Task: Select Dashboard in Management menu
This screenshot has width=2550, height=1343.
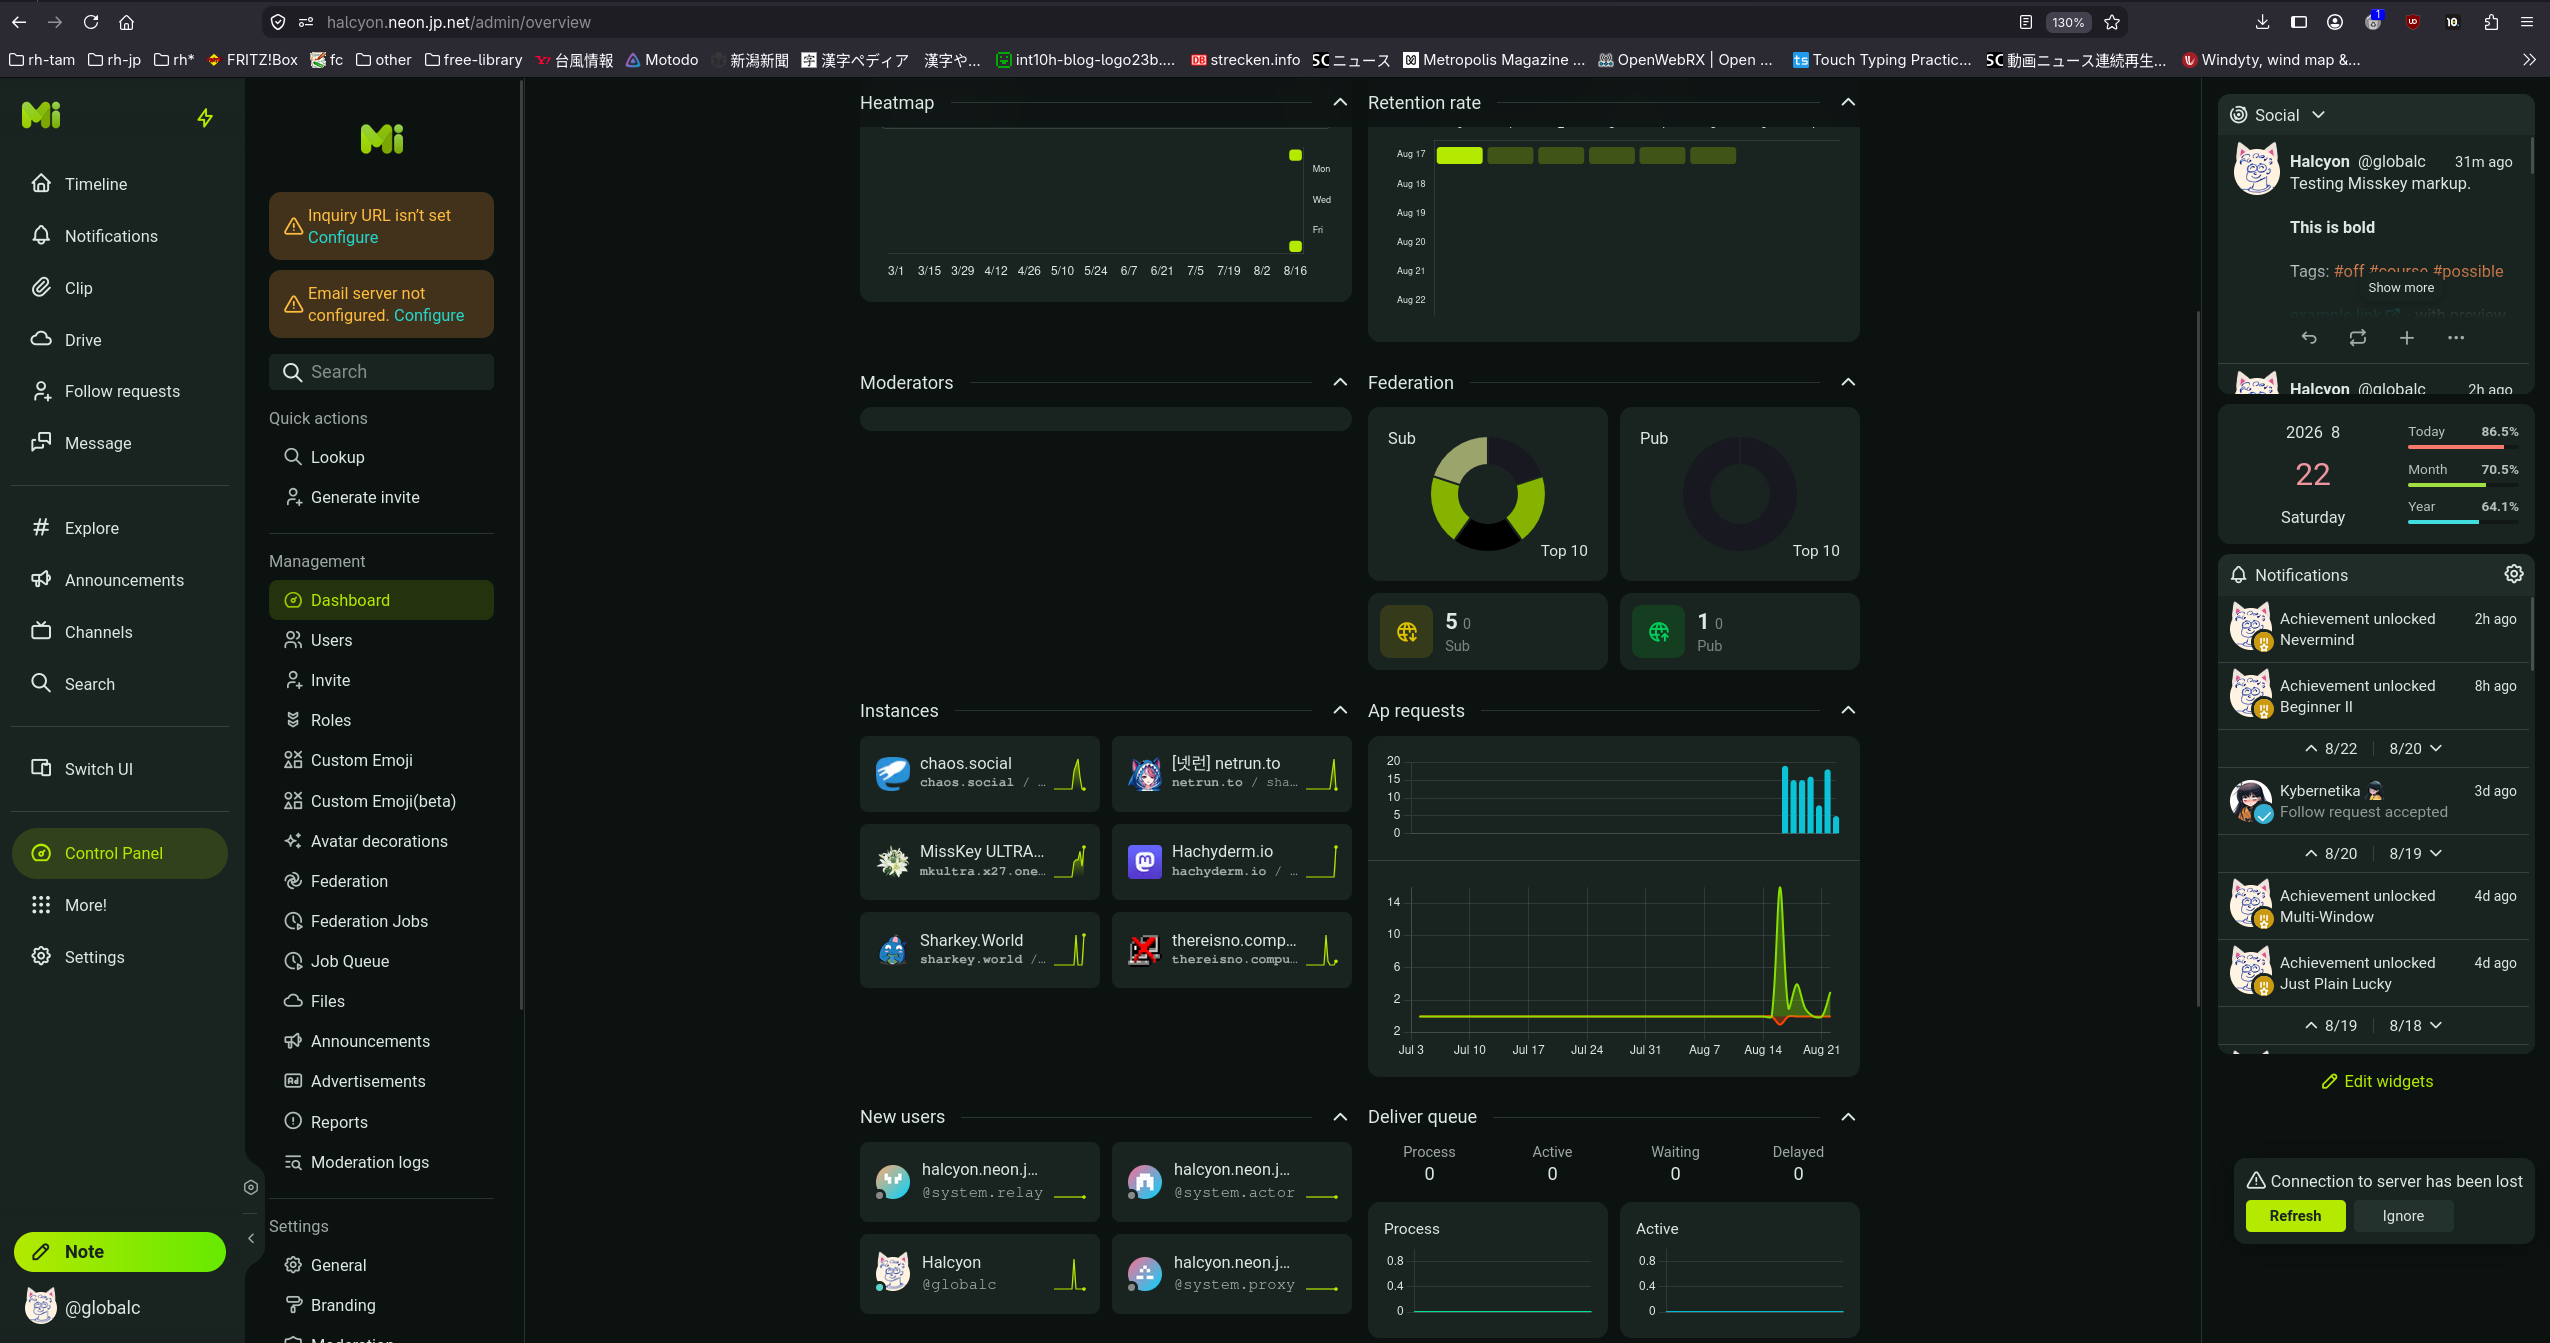Action: [x=381, y=600]
